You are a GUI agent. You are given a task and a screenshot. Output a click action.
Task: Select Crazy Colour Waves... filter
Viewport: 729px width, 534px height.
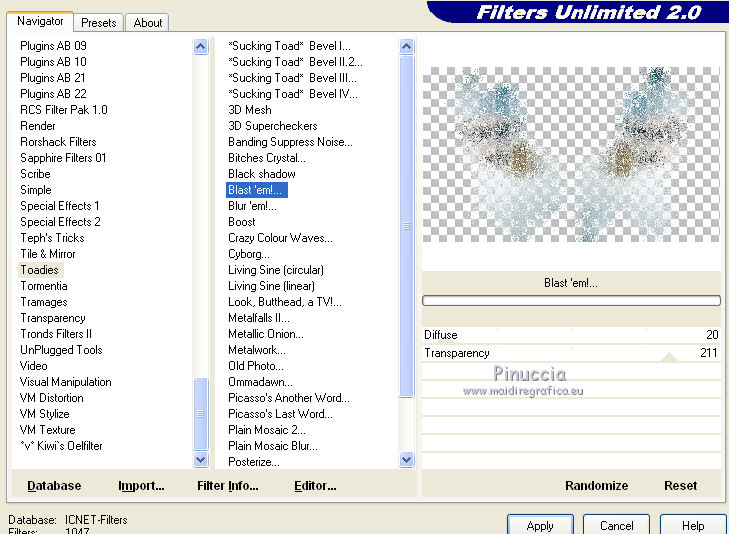(280, 237)
